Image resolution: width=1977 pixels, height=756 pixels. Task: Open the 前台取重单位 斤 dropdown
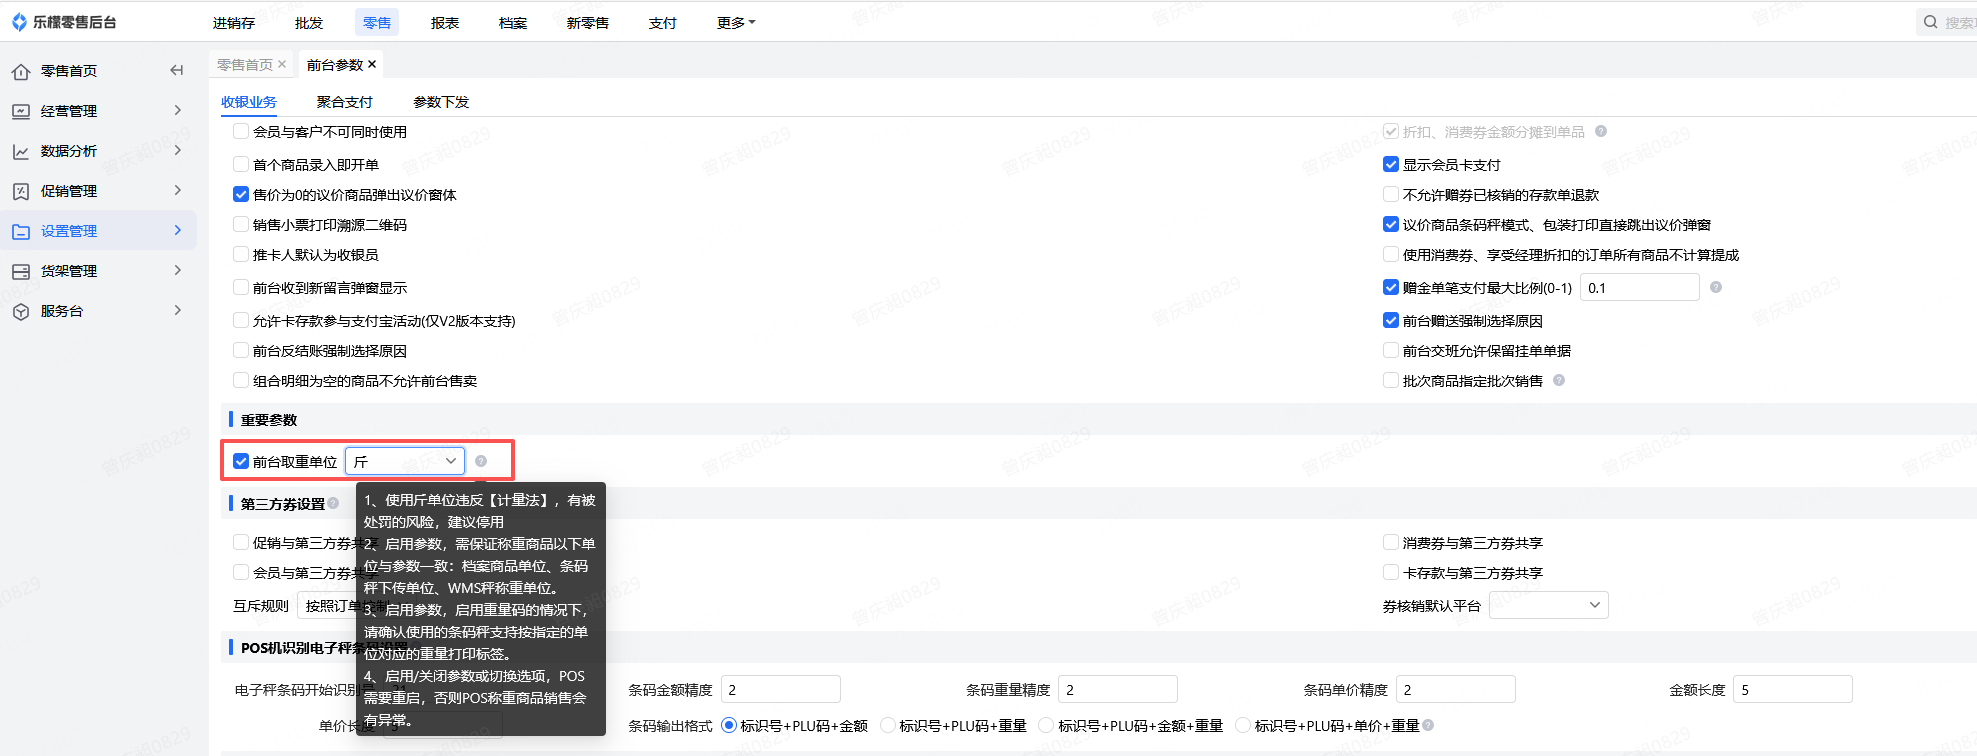tap(405, 461)
